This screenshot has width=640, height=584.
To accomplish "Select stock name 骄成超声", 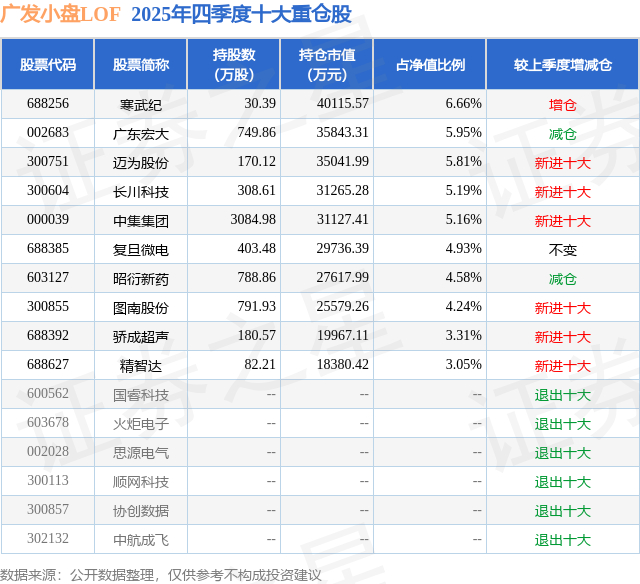I will 141,337.
